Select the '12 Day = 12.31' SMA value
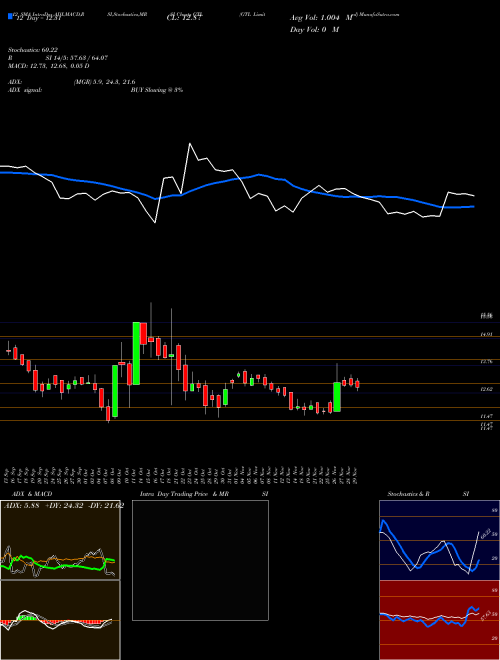500x660 pixels. click(38, 18)
